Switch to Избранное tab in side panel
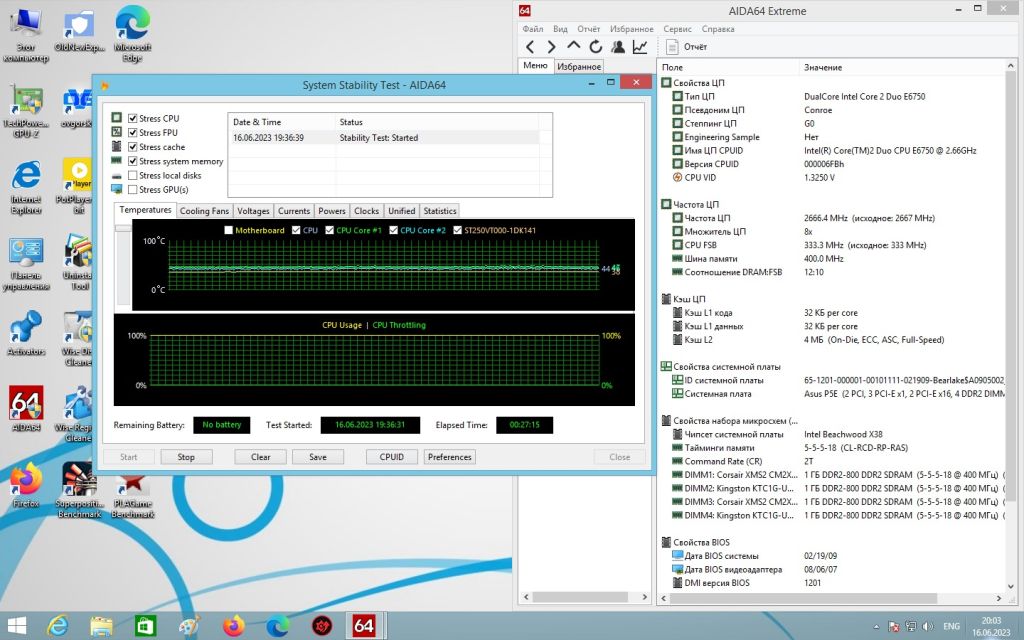This screenshot has width=1024, height=640. coord(579,67)
